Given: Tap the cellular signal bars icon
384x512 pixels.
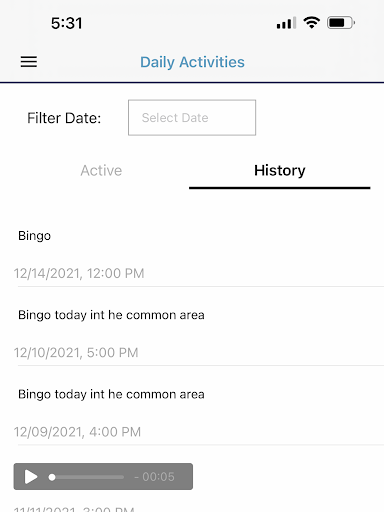Looking at the screenshot, I should [286, 23].
